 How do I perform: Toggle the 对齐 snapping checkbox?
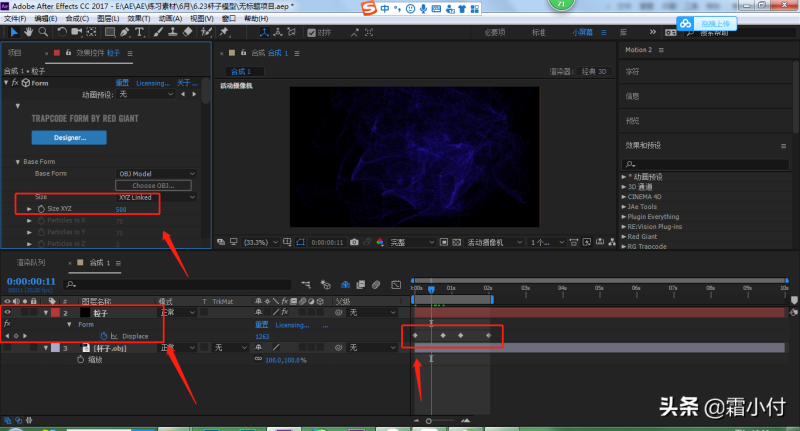pos(310,32)
